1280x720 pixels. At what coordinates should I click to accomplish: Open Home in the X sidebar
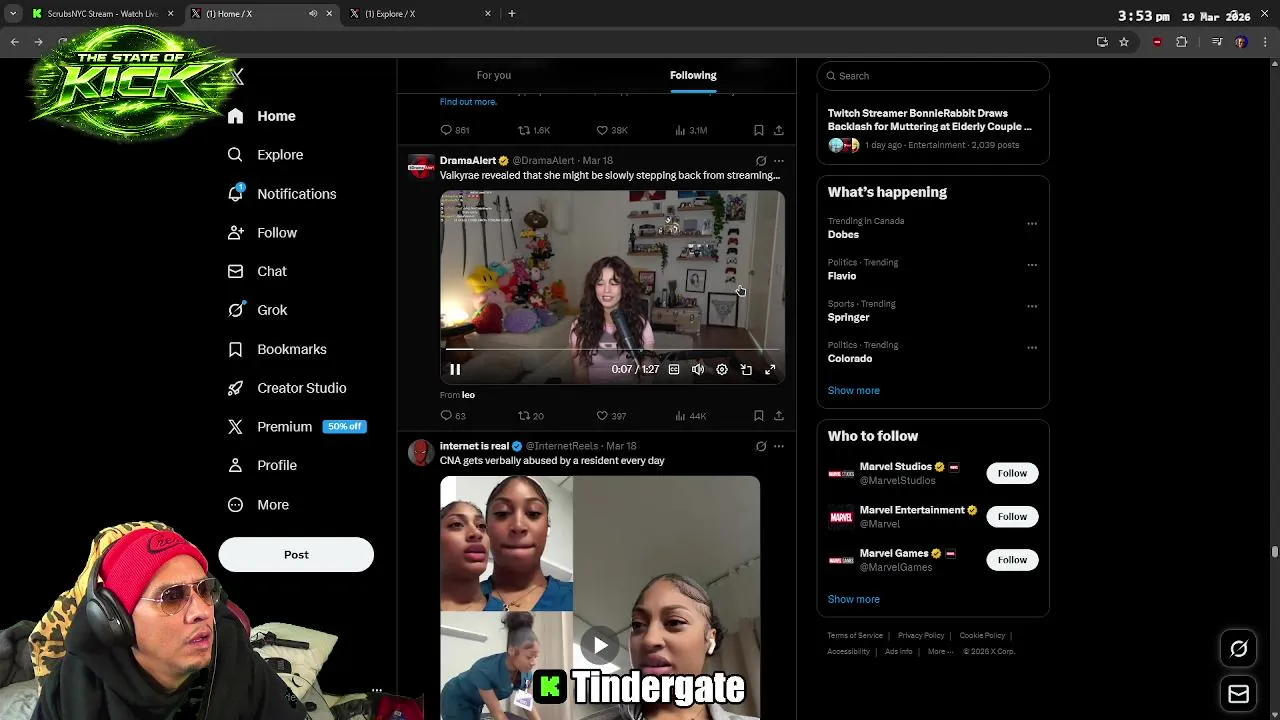click(262, 116)
